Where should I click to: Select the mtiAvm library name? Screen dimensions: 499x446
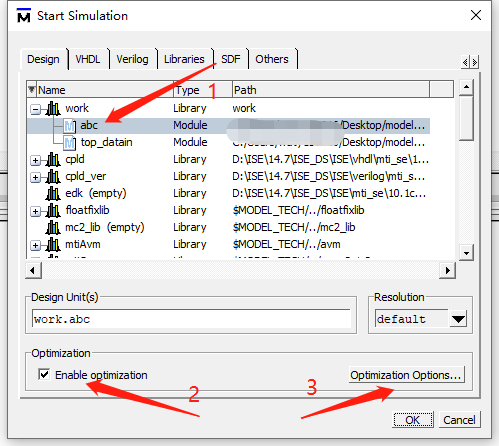(83, 244)
